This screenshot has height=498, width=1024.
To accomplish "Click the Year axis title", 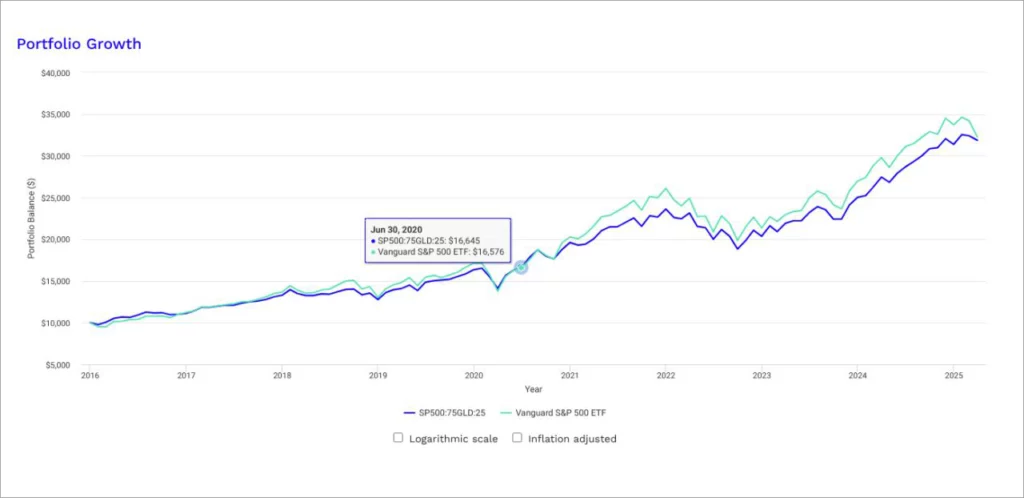I will click(533, 389).
